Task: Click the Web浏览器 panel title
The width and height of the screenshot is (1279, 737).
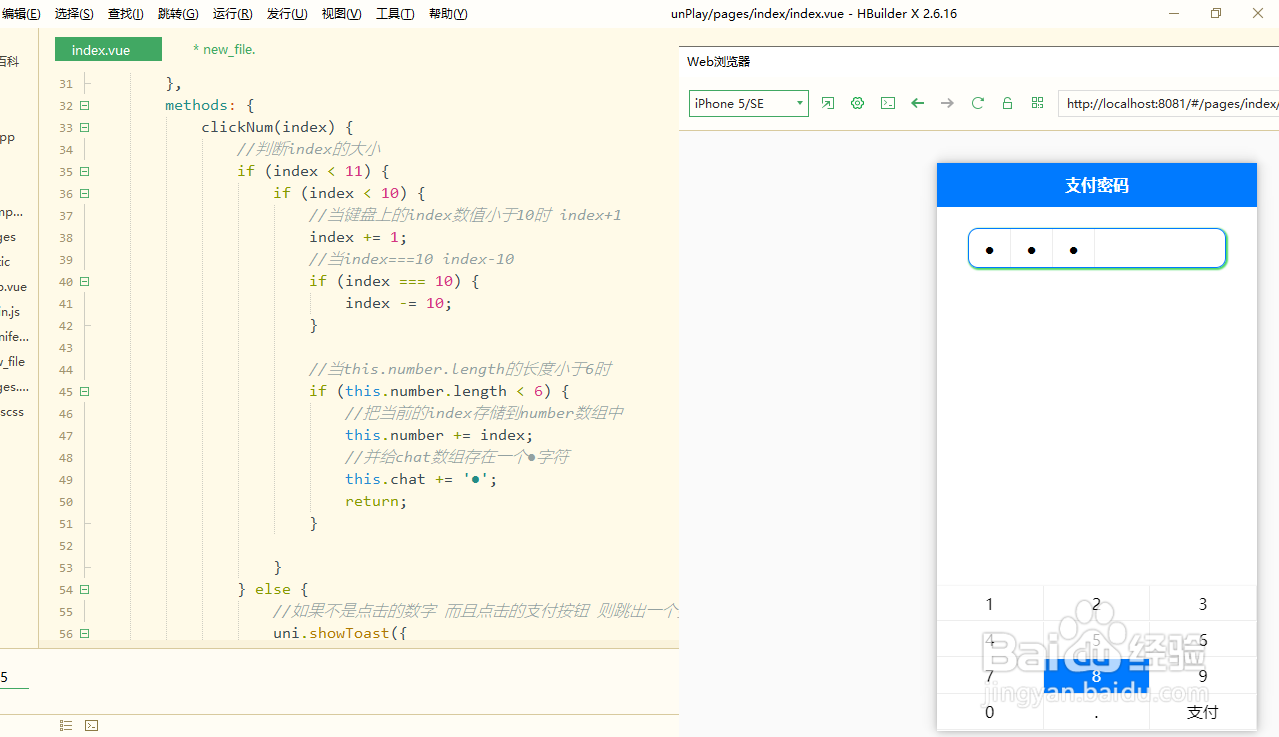Action: click(x=718, y=62)
